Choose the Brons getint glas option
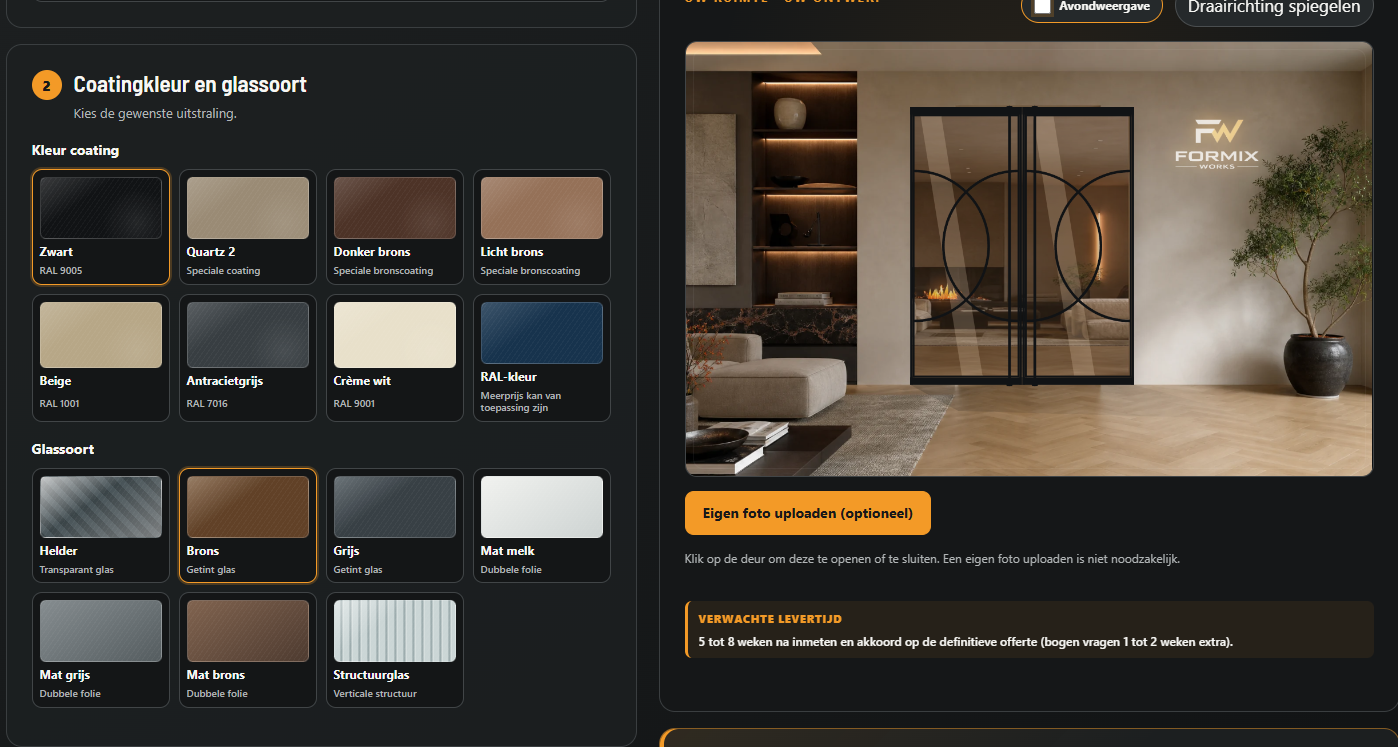Viewport: 1398px width, 747px height. 248,525
